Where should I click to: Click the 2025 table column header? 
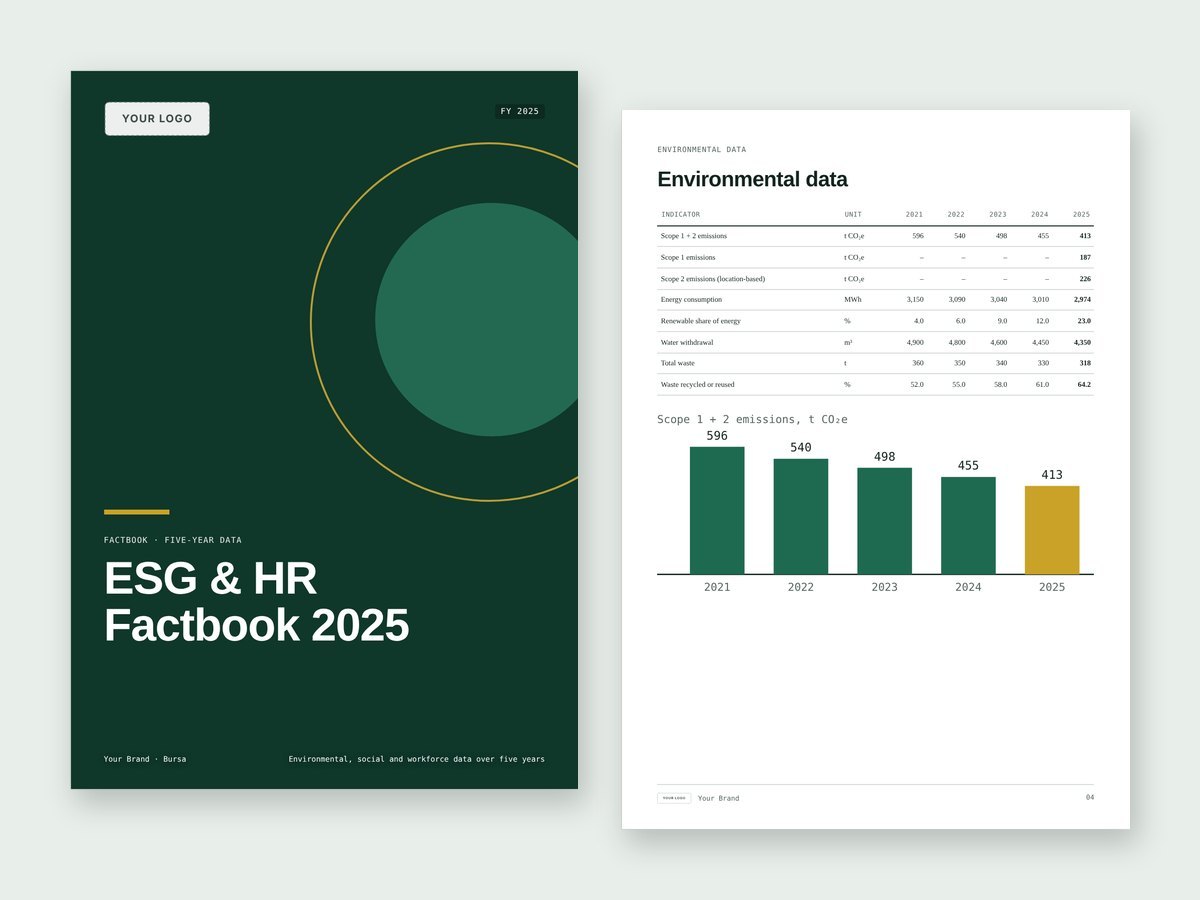[1082, 214]
